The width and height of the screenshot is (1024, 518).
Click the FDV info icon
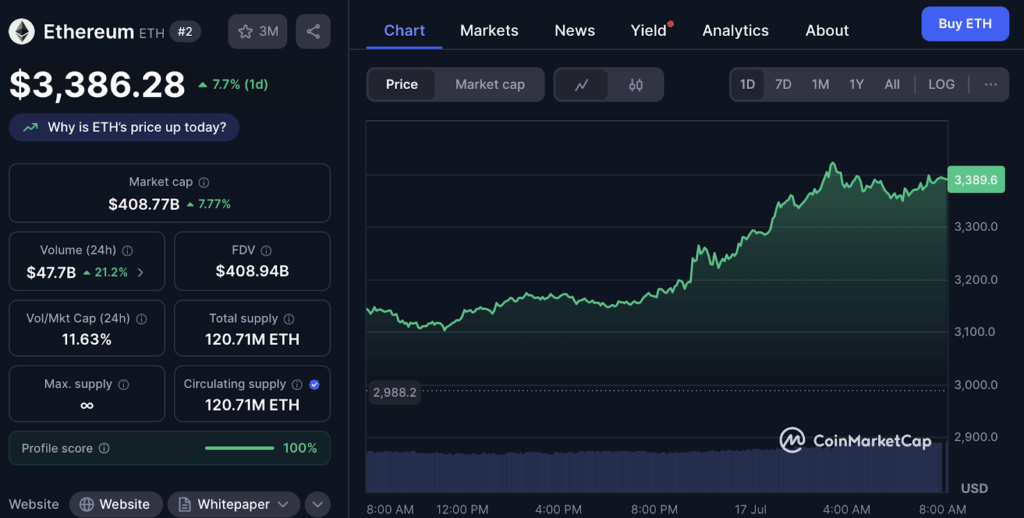coord(266,251)
